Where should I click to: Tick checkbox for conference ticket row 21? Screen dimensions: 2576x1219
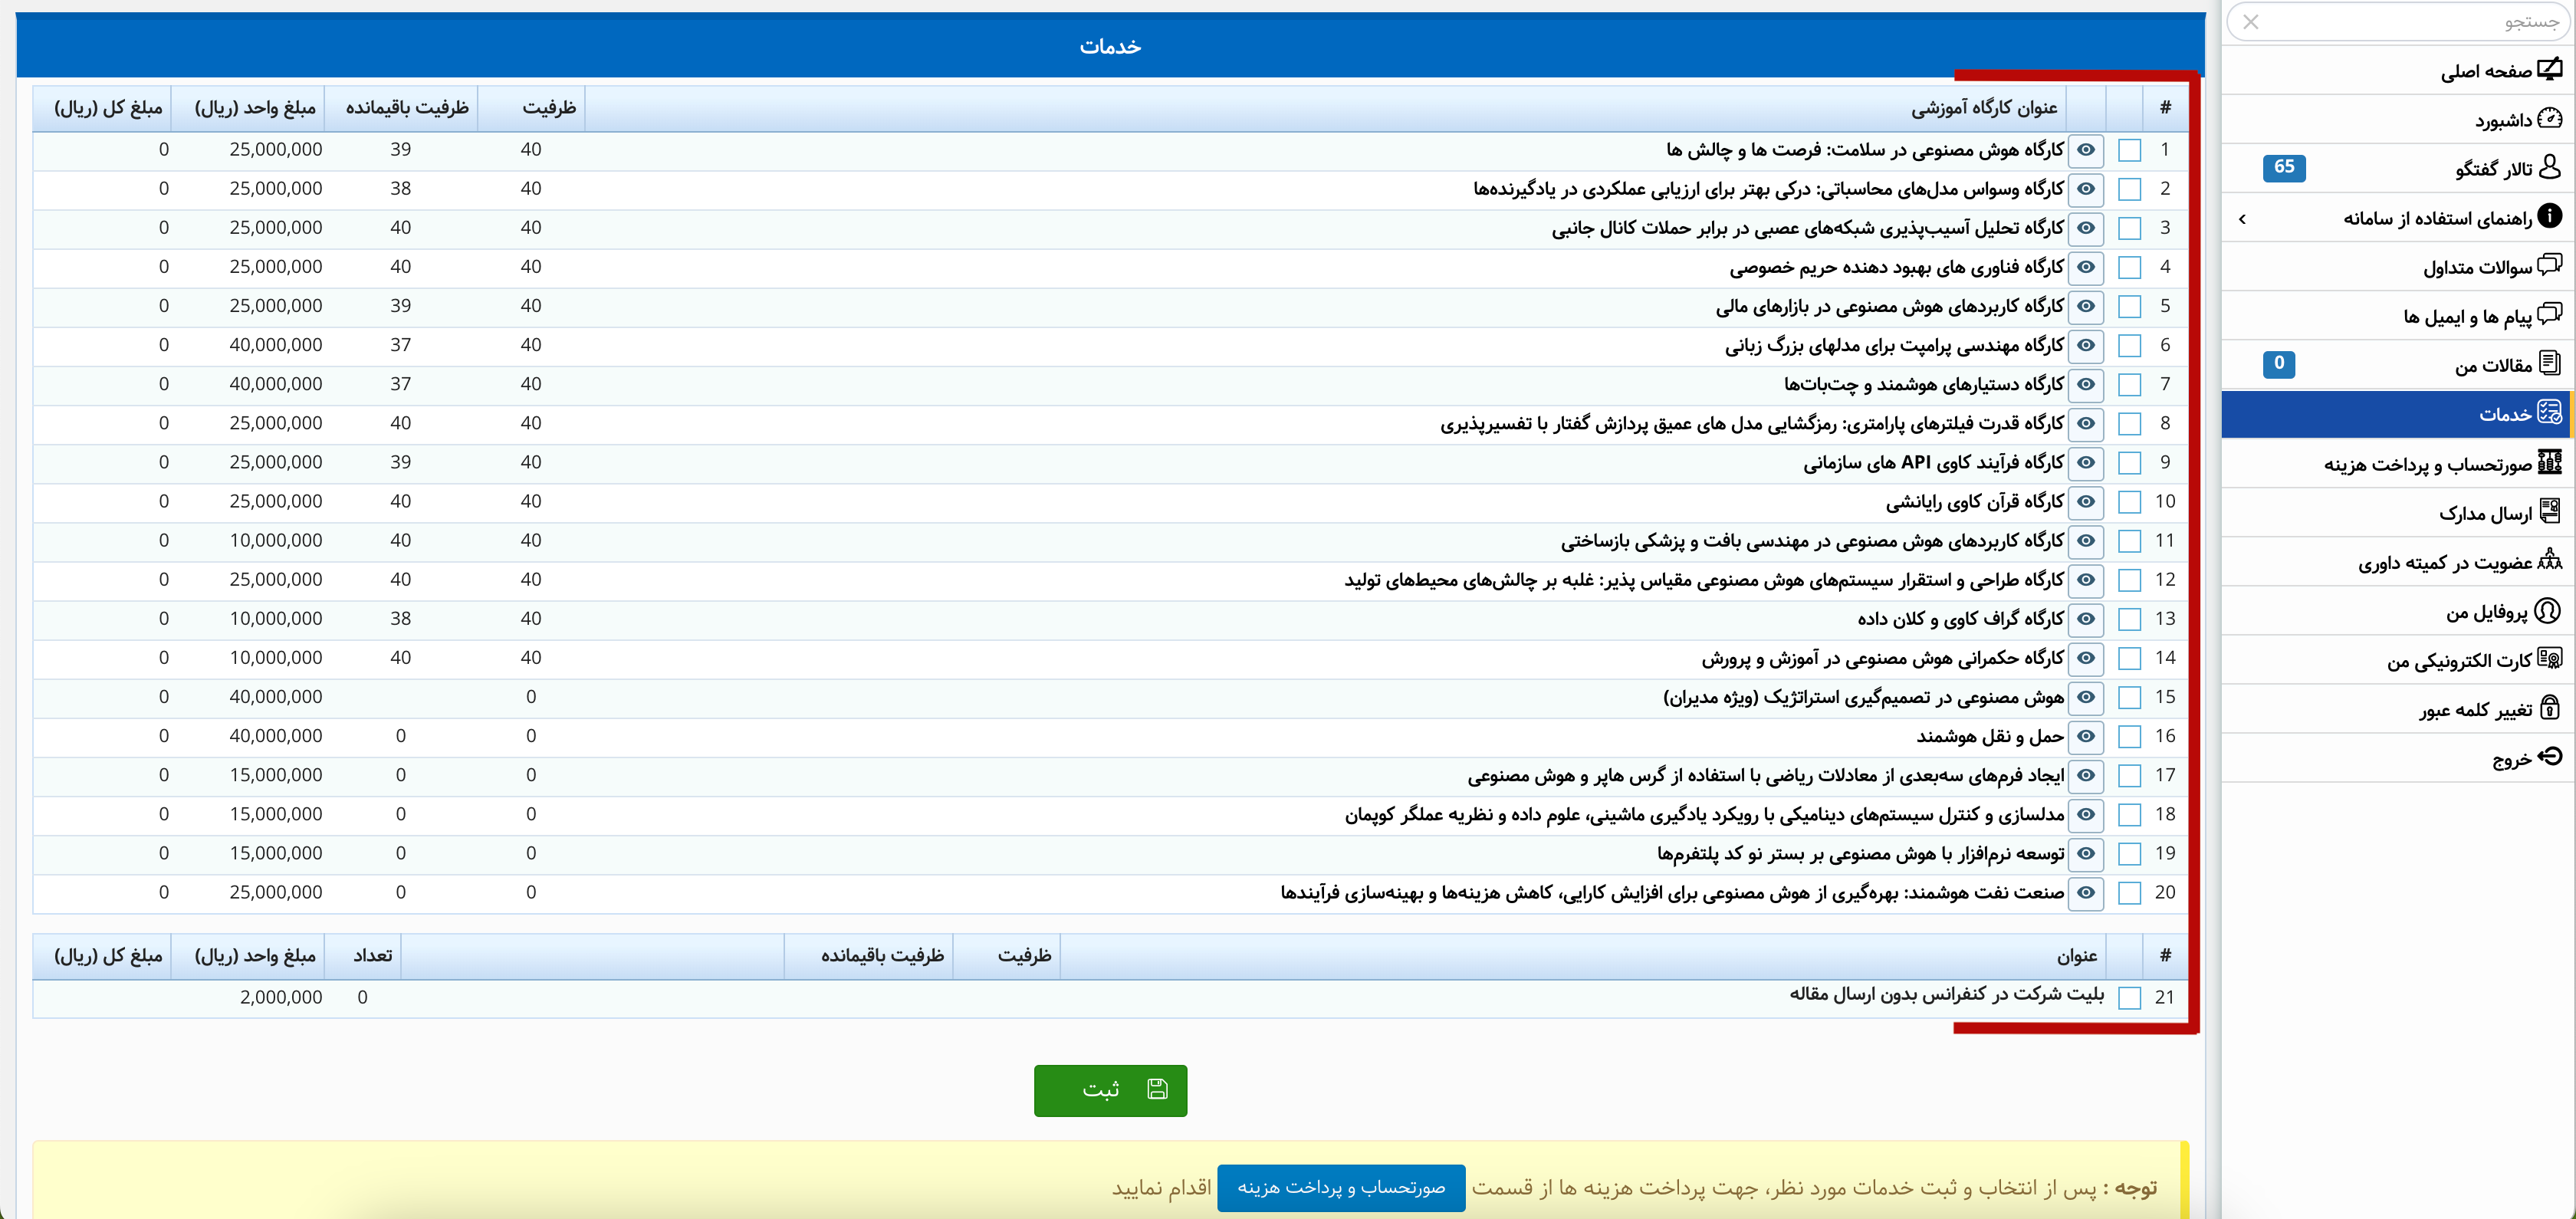(2130, 997)
